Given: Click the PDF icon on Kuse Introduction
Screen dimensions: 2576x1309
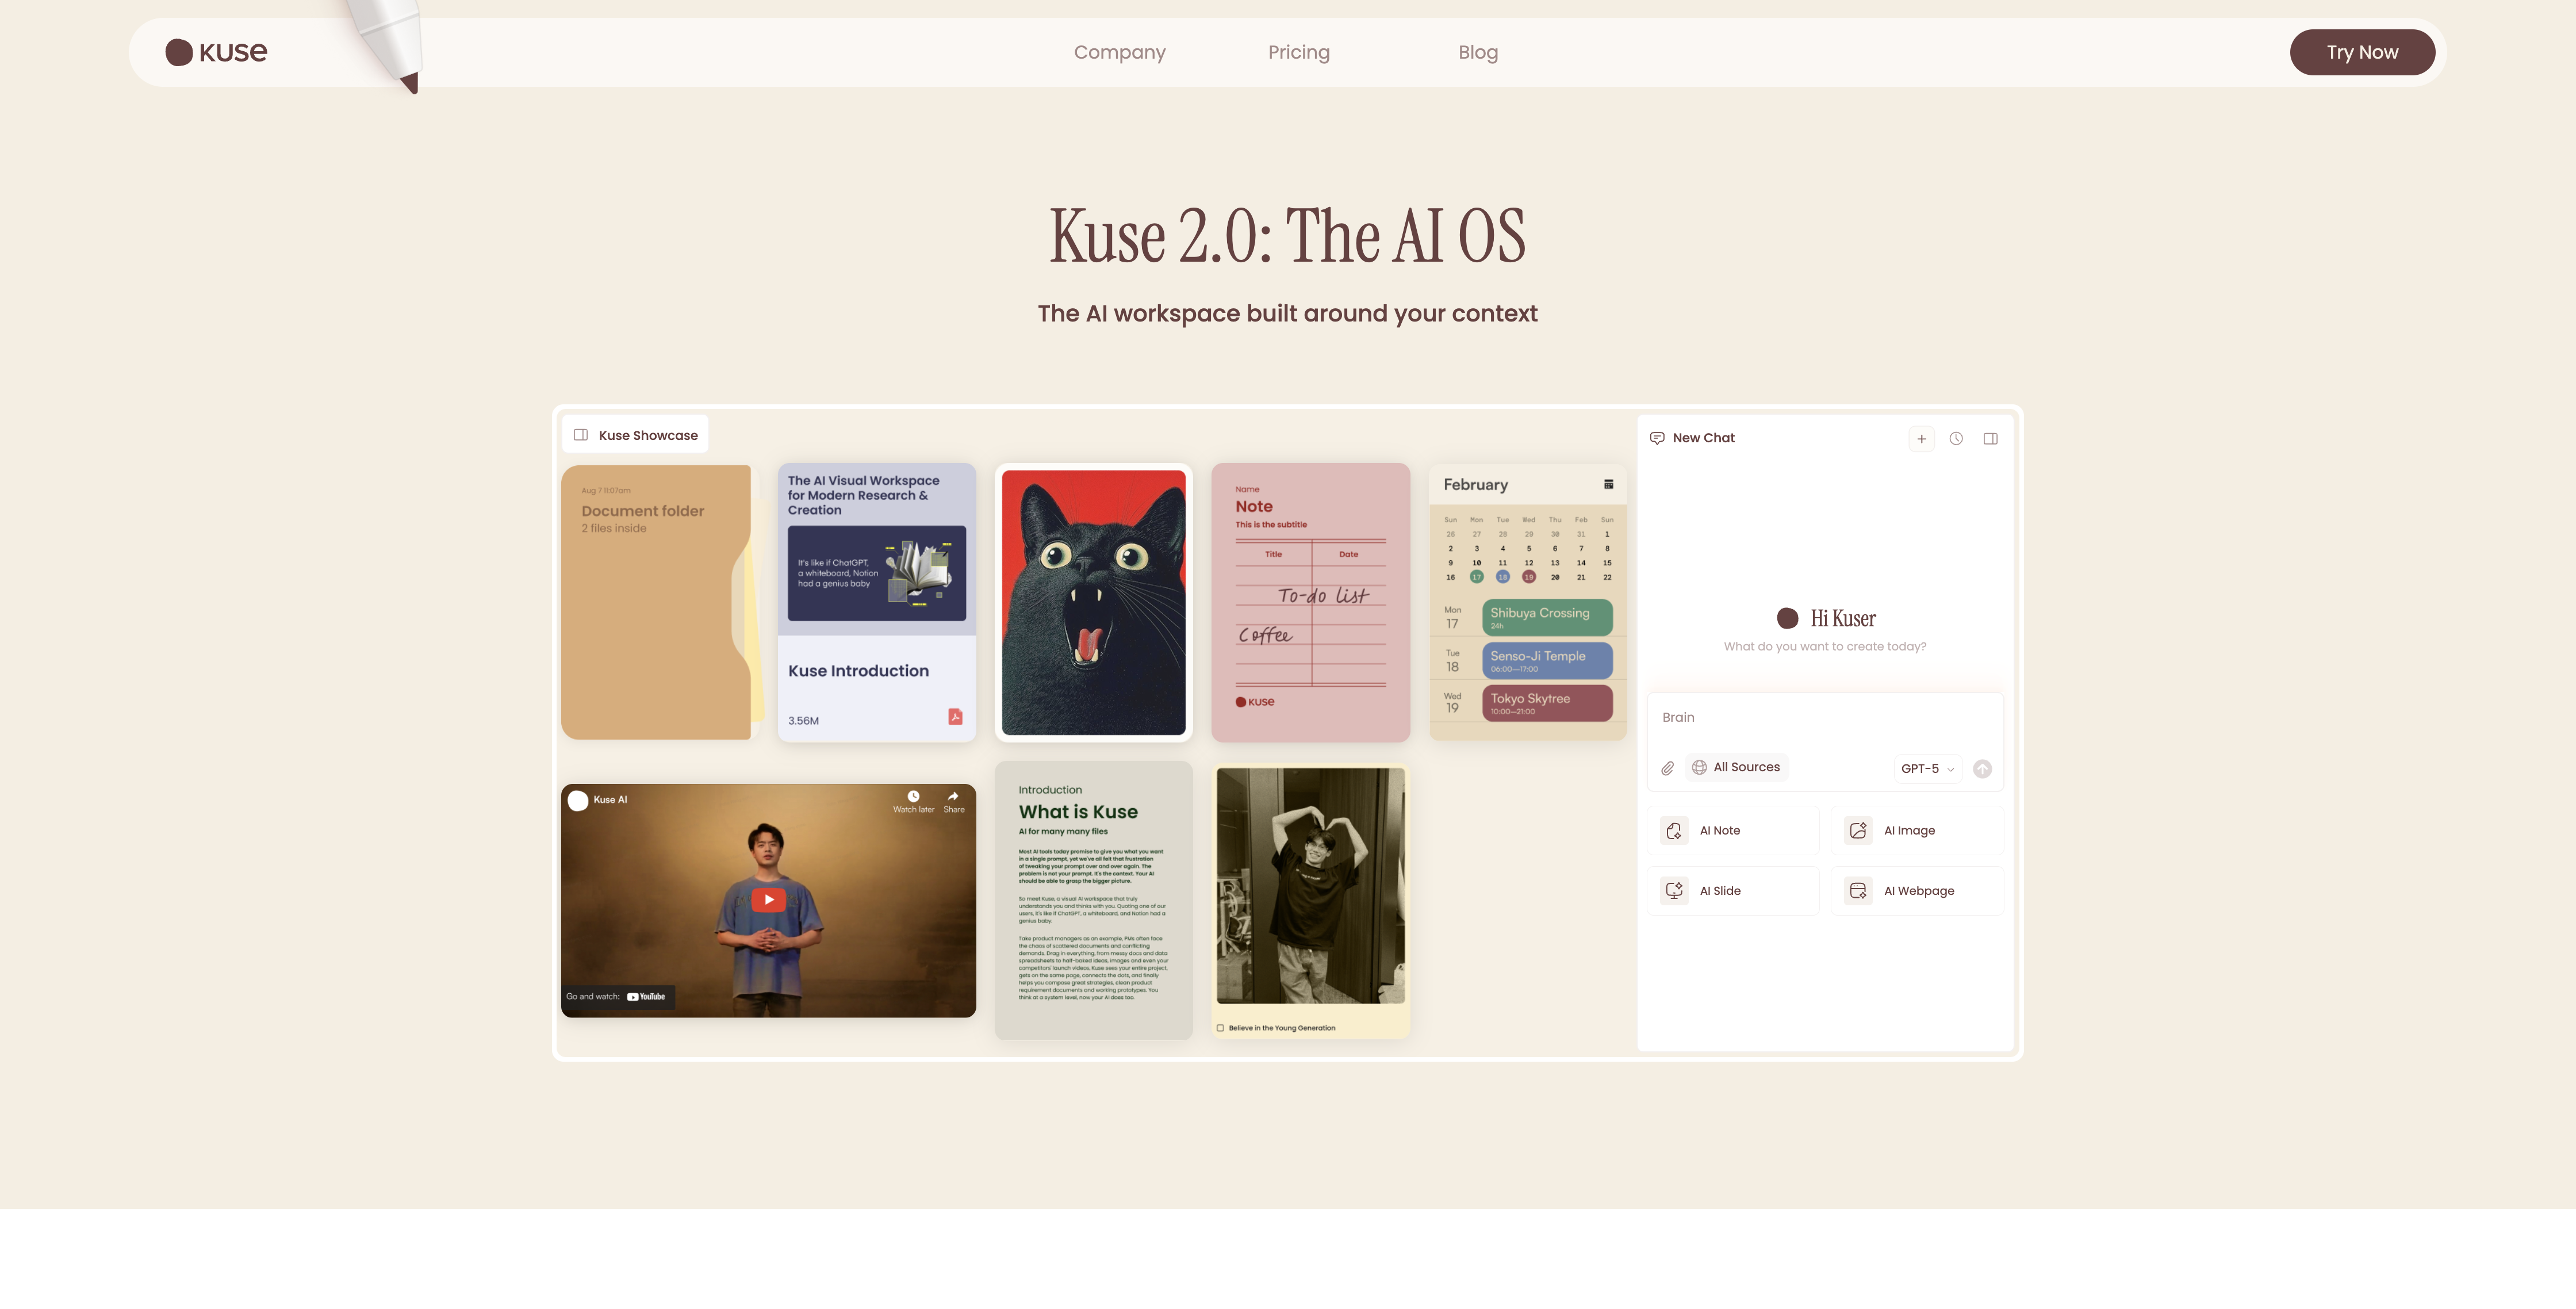Looking at the screenshot, I should tap(955, 717).
